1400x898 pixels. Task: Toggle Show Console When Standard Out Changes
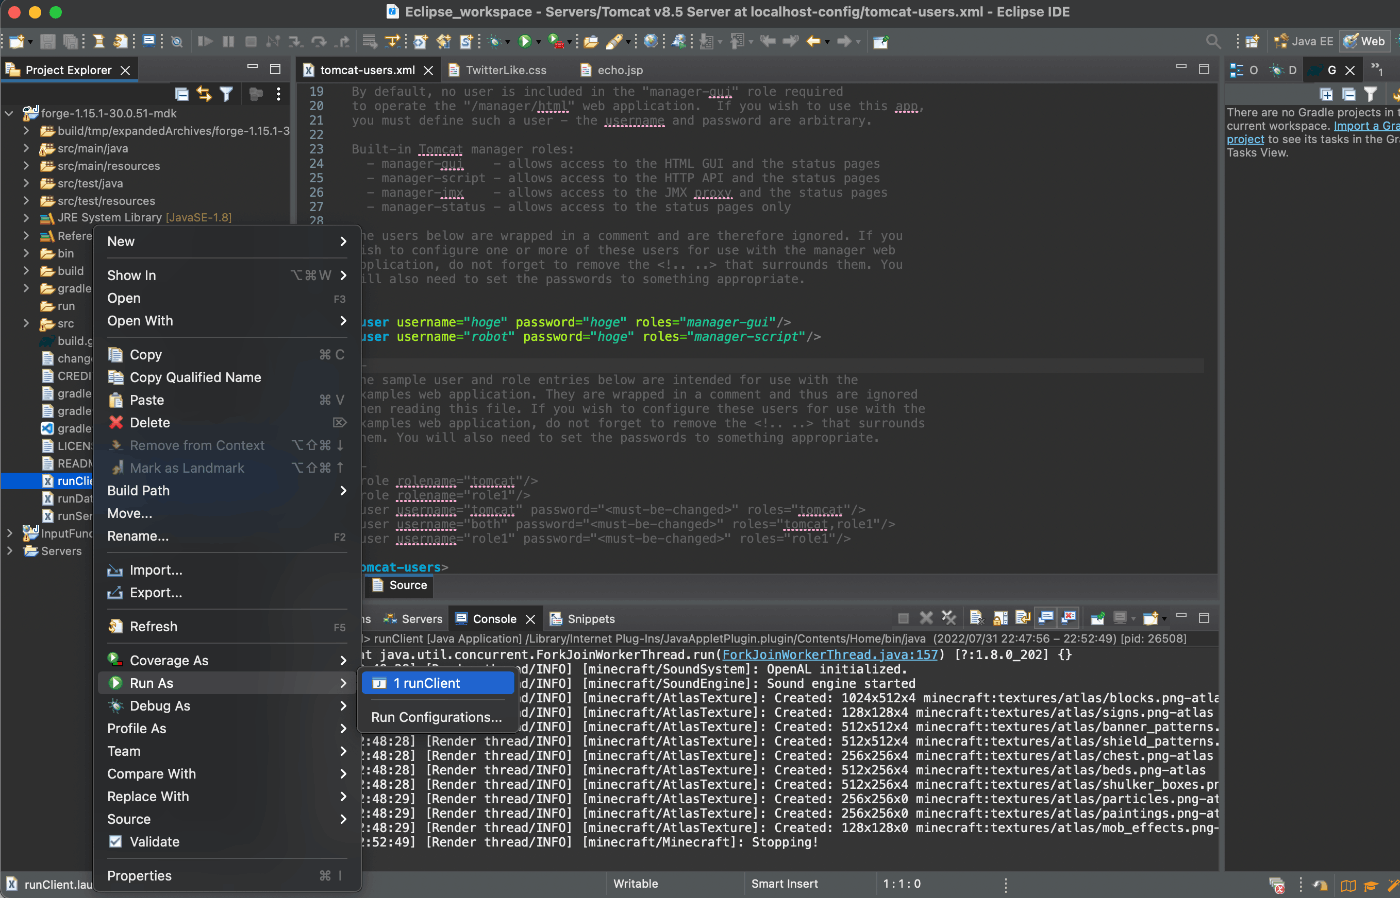click(x=1046, y=618)
